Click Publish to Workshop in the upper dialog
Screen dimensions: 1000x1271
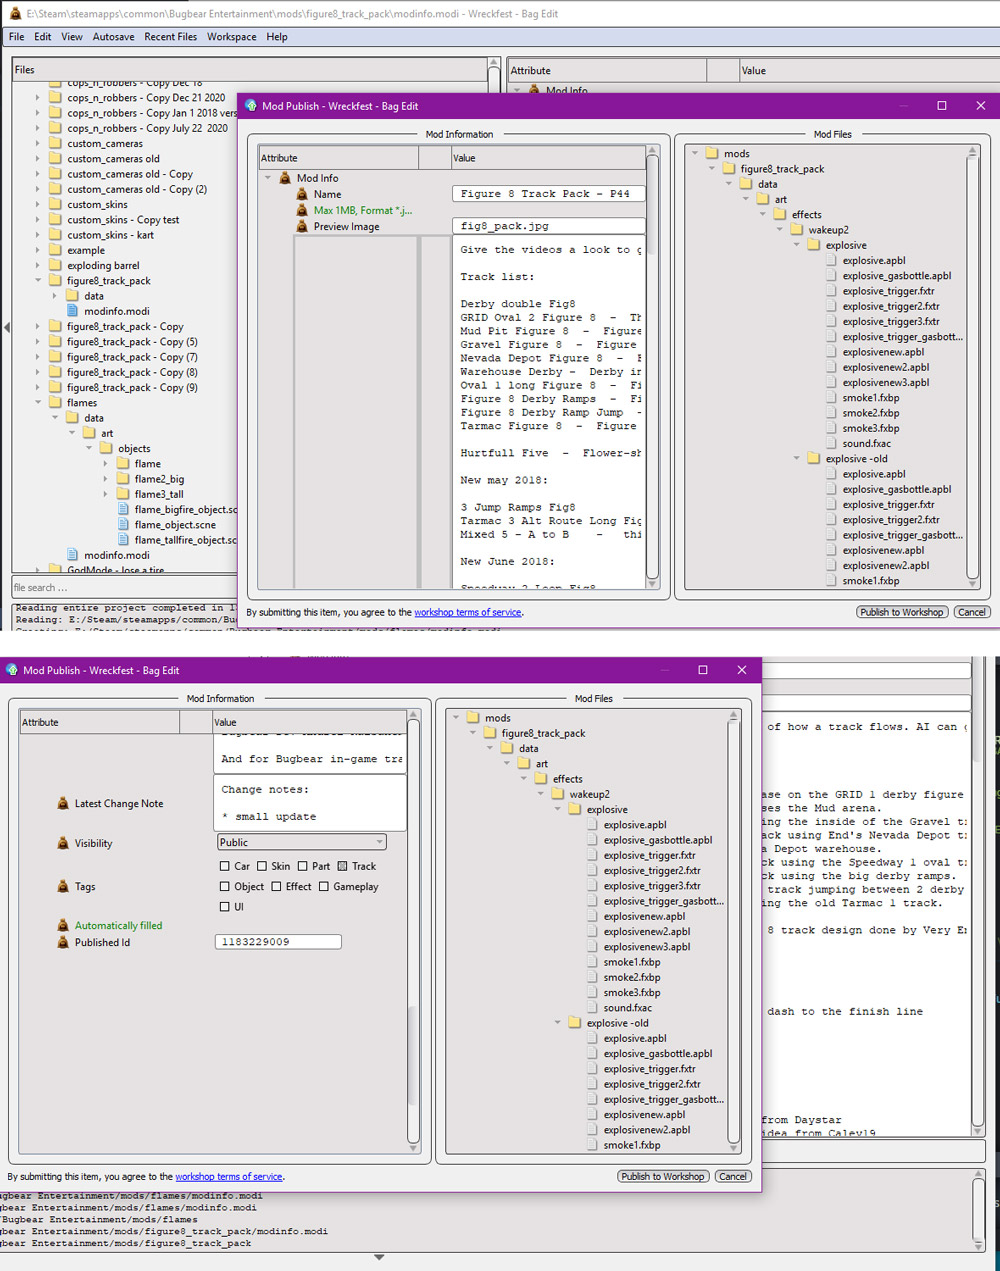pos(902,612)
